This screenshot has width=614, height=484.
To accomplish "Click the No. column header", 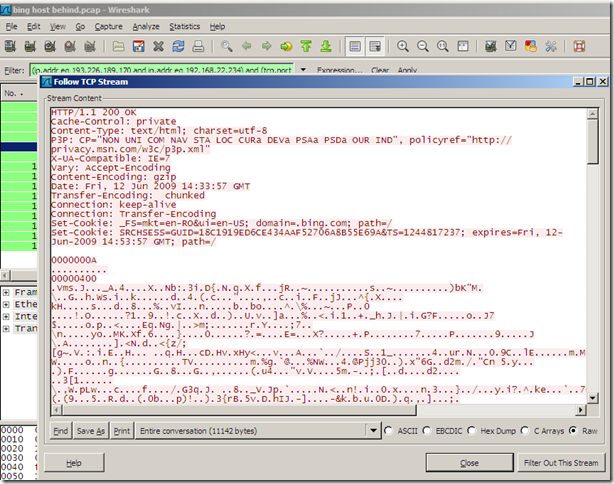I will point(19,94).
